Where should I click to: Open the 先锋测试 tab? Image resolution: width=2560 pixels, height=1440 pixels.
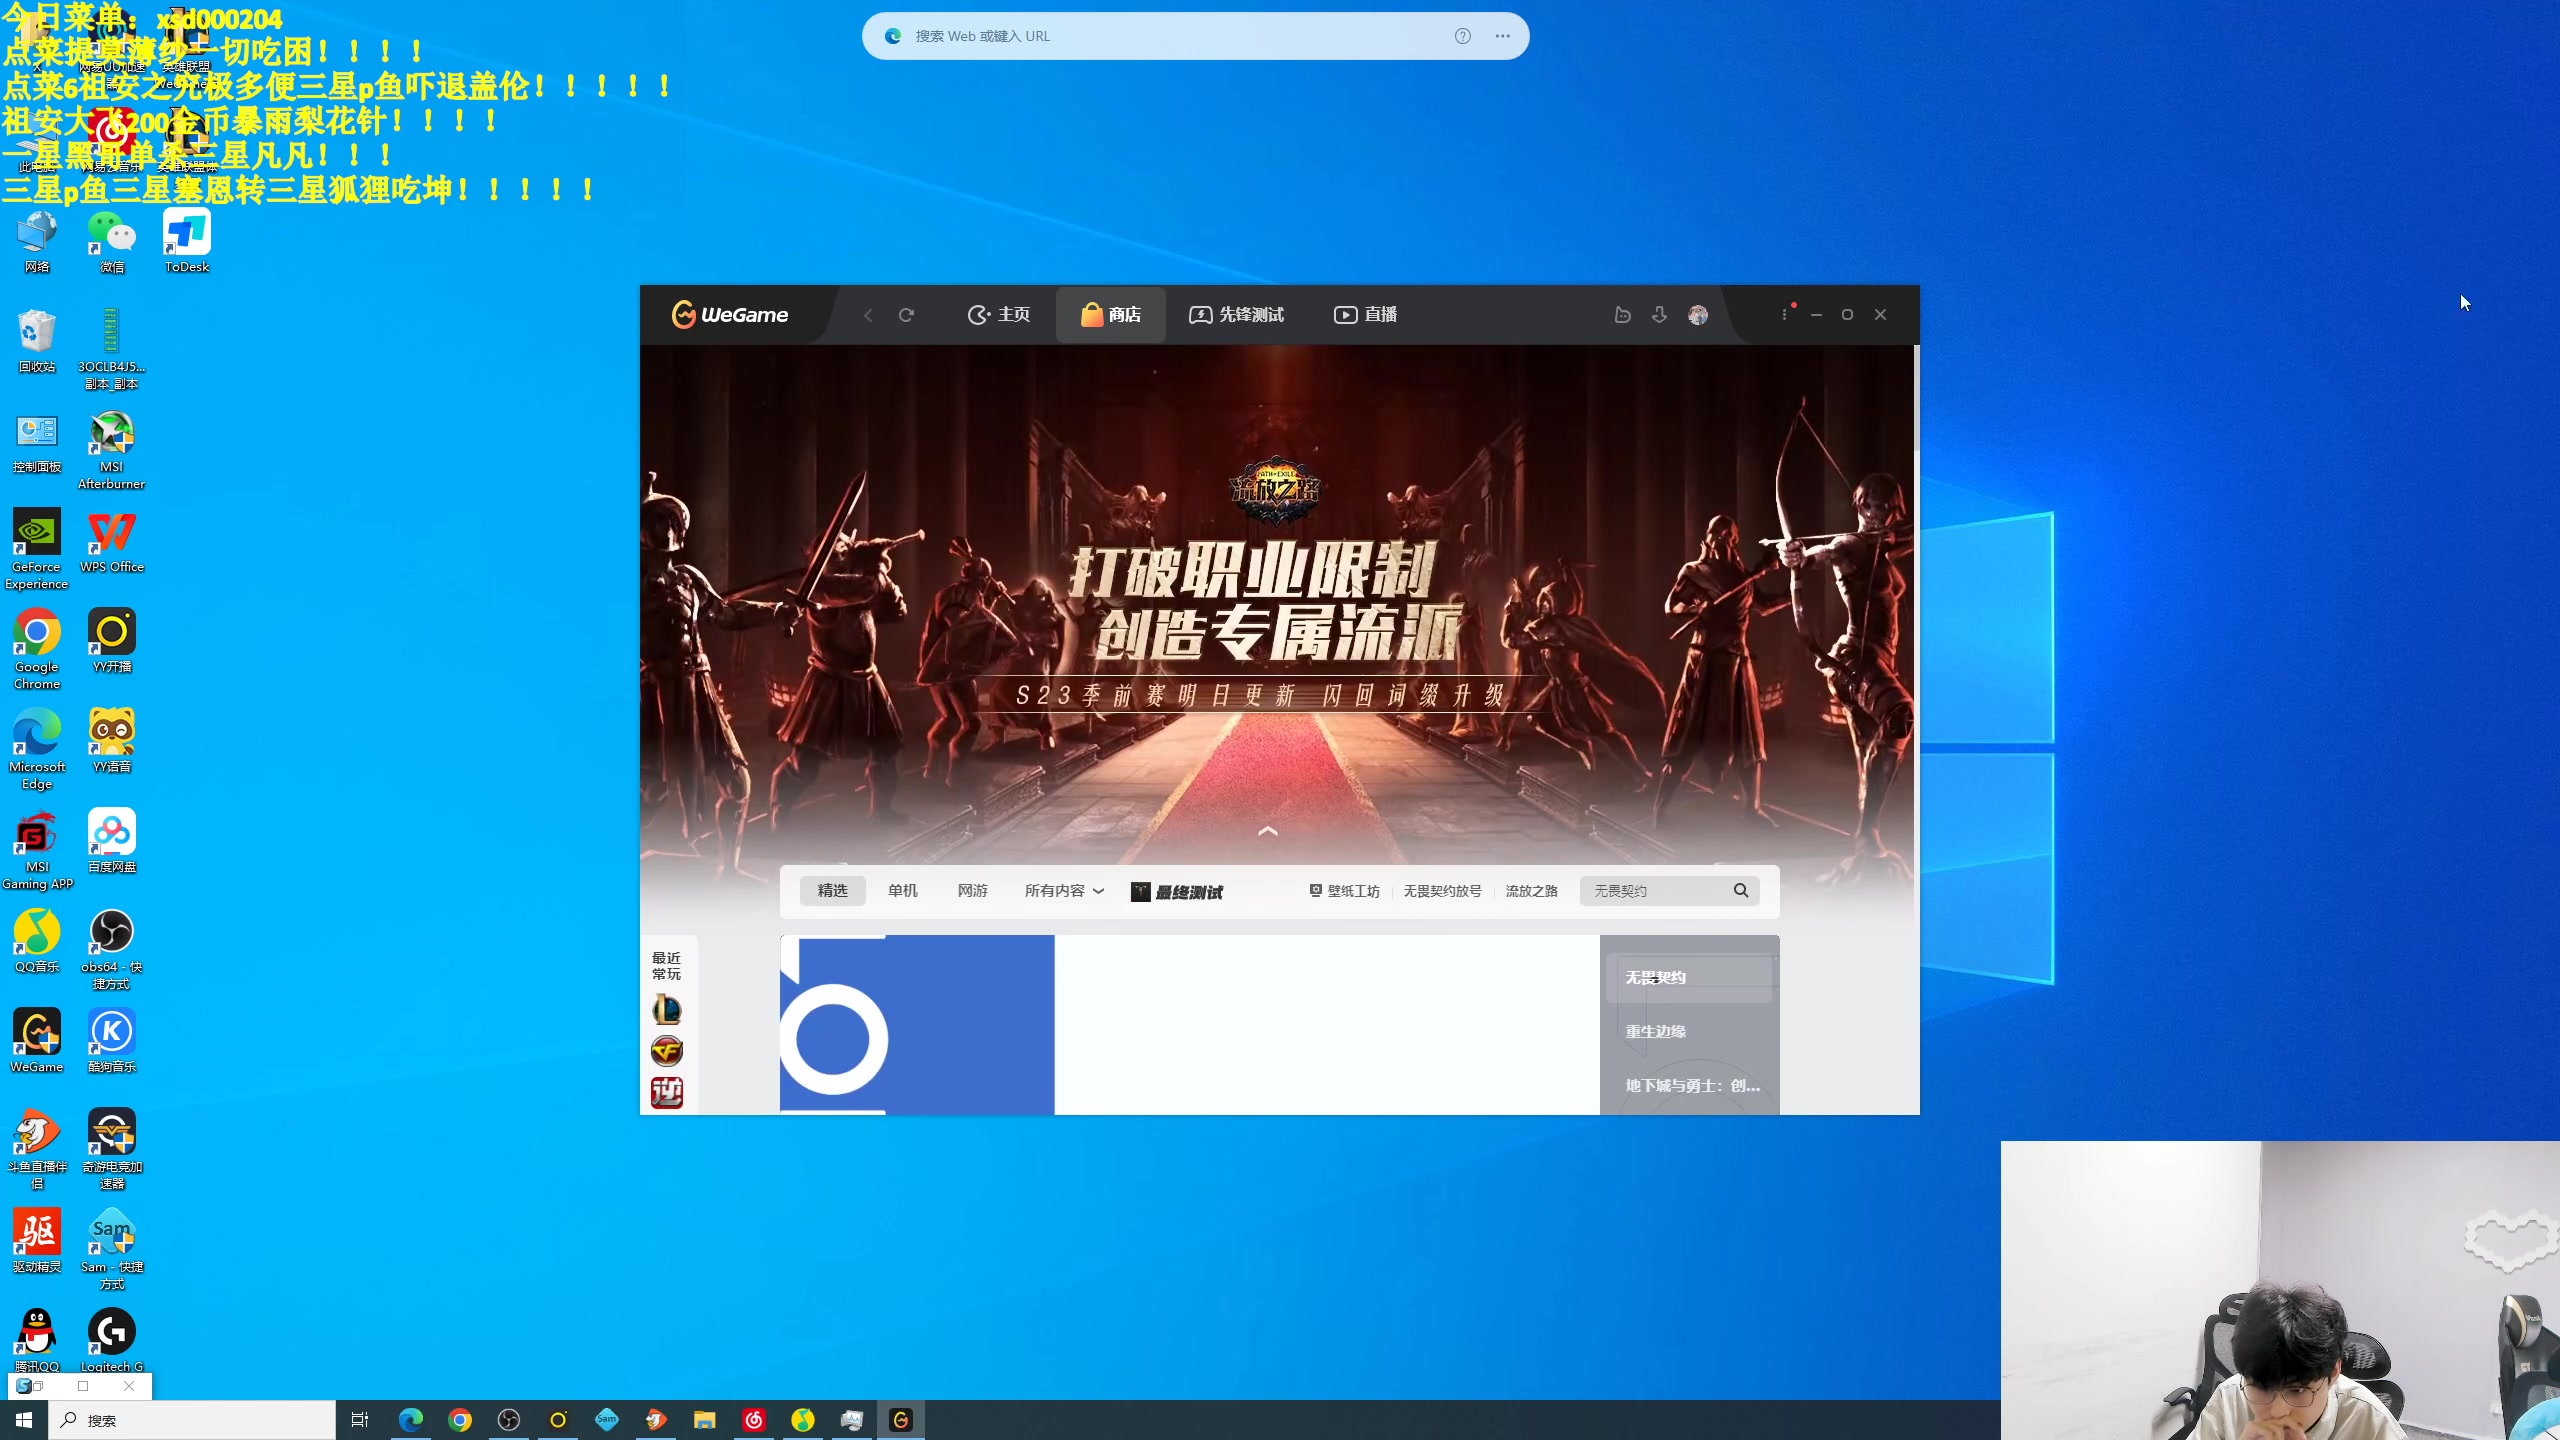coord(1237,315)
